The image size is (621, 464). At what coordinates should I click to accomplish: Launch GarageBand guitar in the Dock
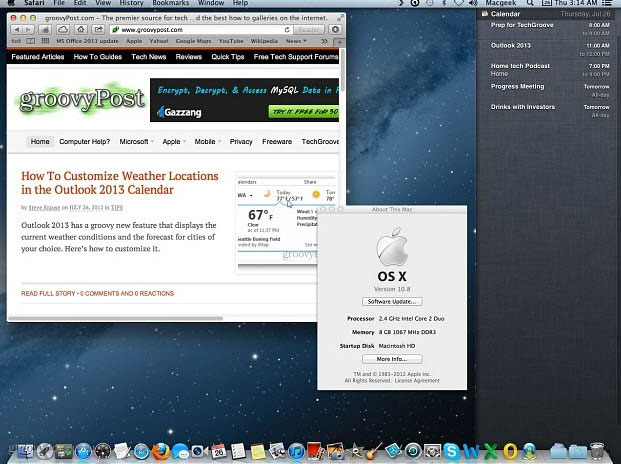coord(373,451)
